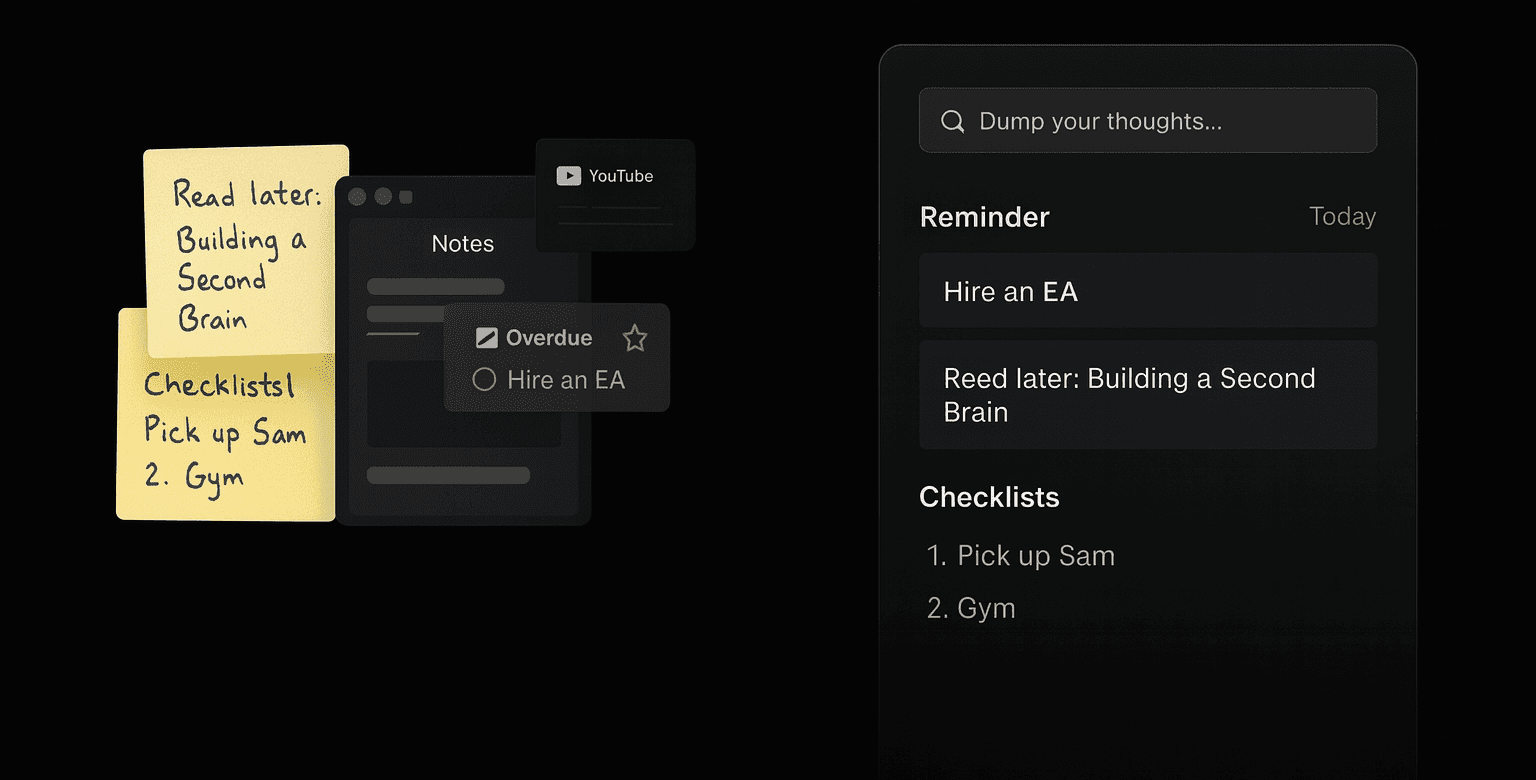The height and width of the screenshot is (780, 1536).
Task: Click the magnifying glass search icon
Action: click(x=953, y=121)
